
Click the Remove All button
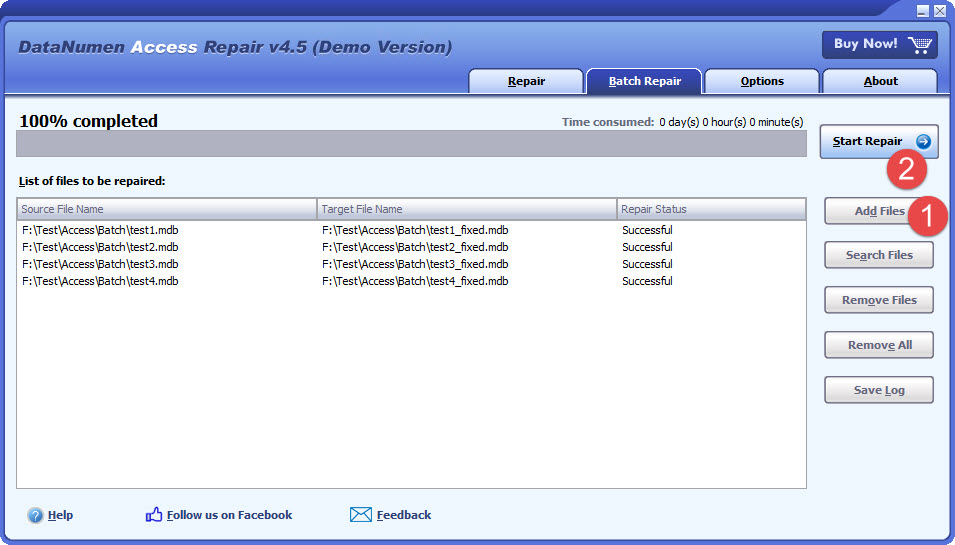click(879, 345)
